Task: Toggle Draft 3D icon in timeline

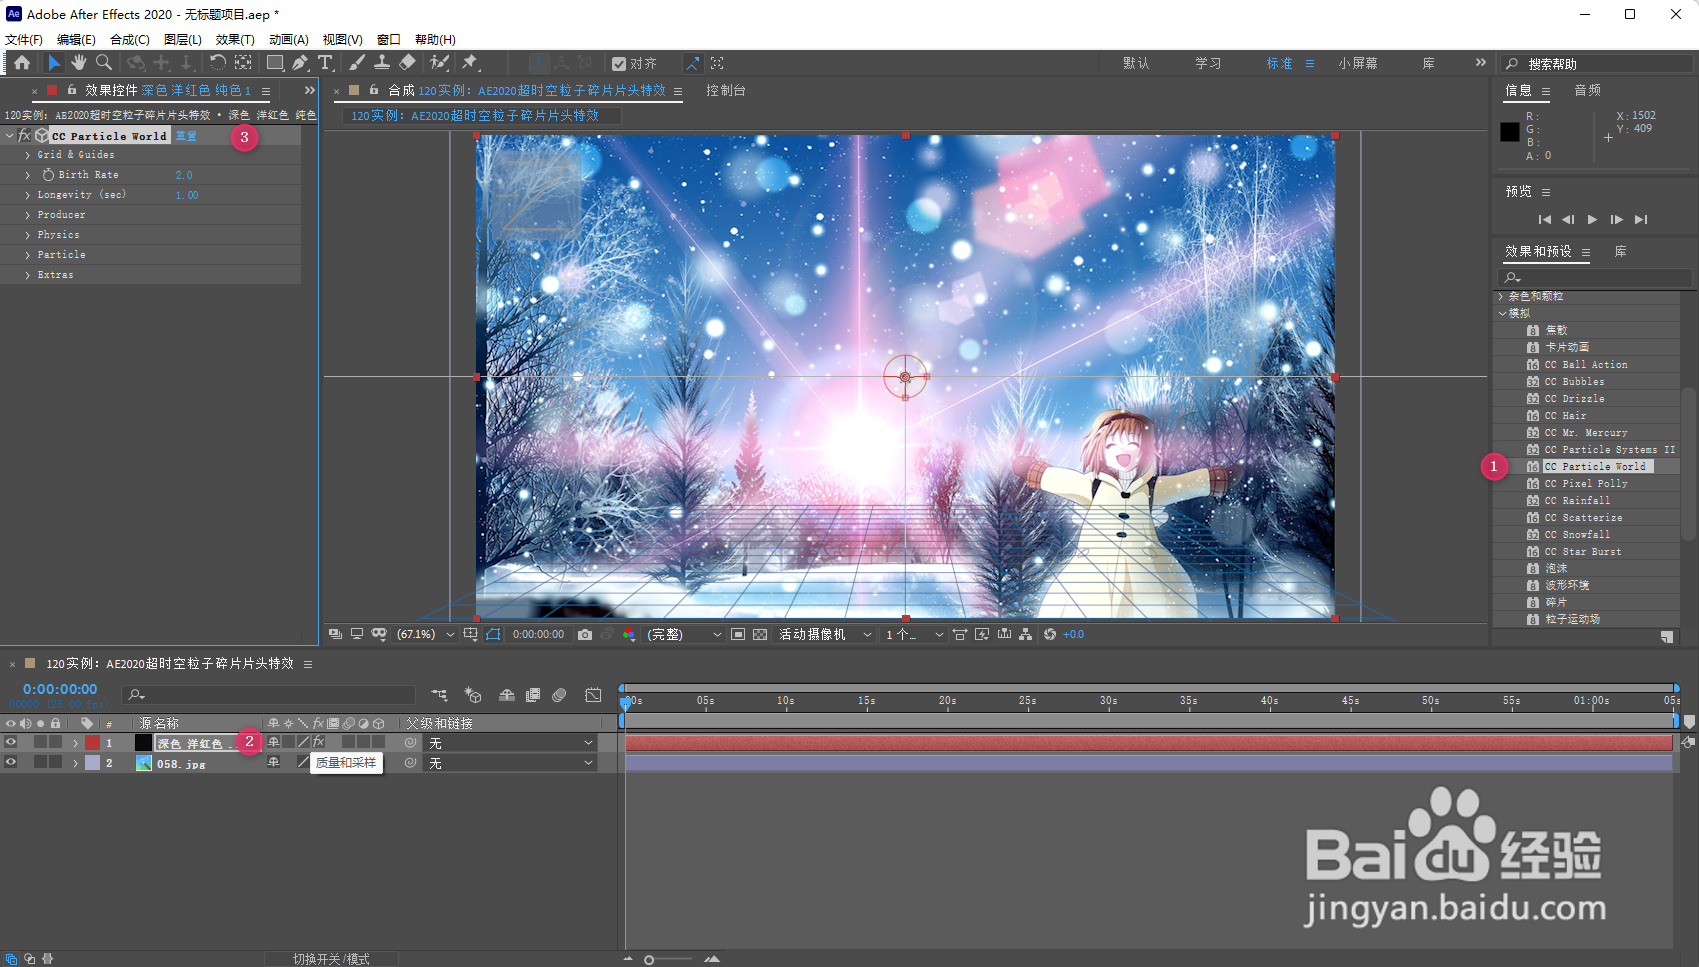Action: click(x=473, y=695)
